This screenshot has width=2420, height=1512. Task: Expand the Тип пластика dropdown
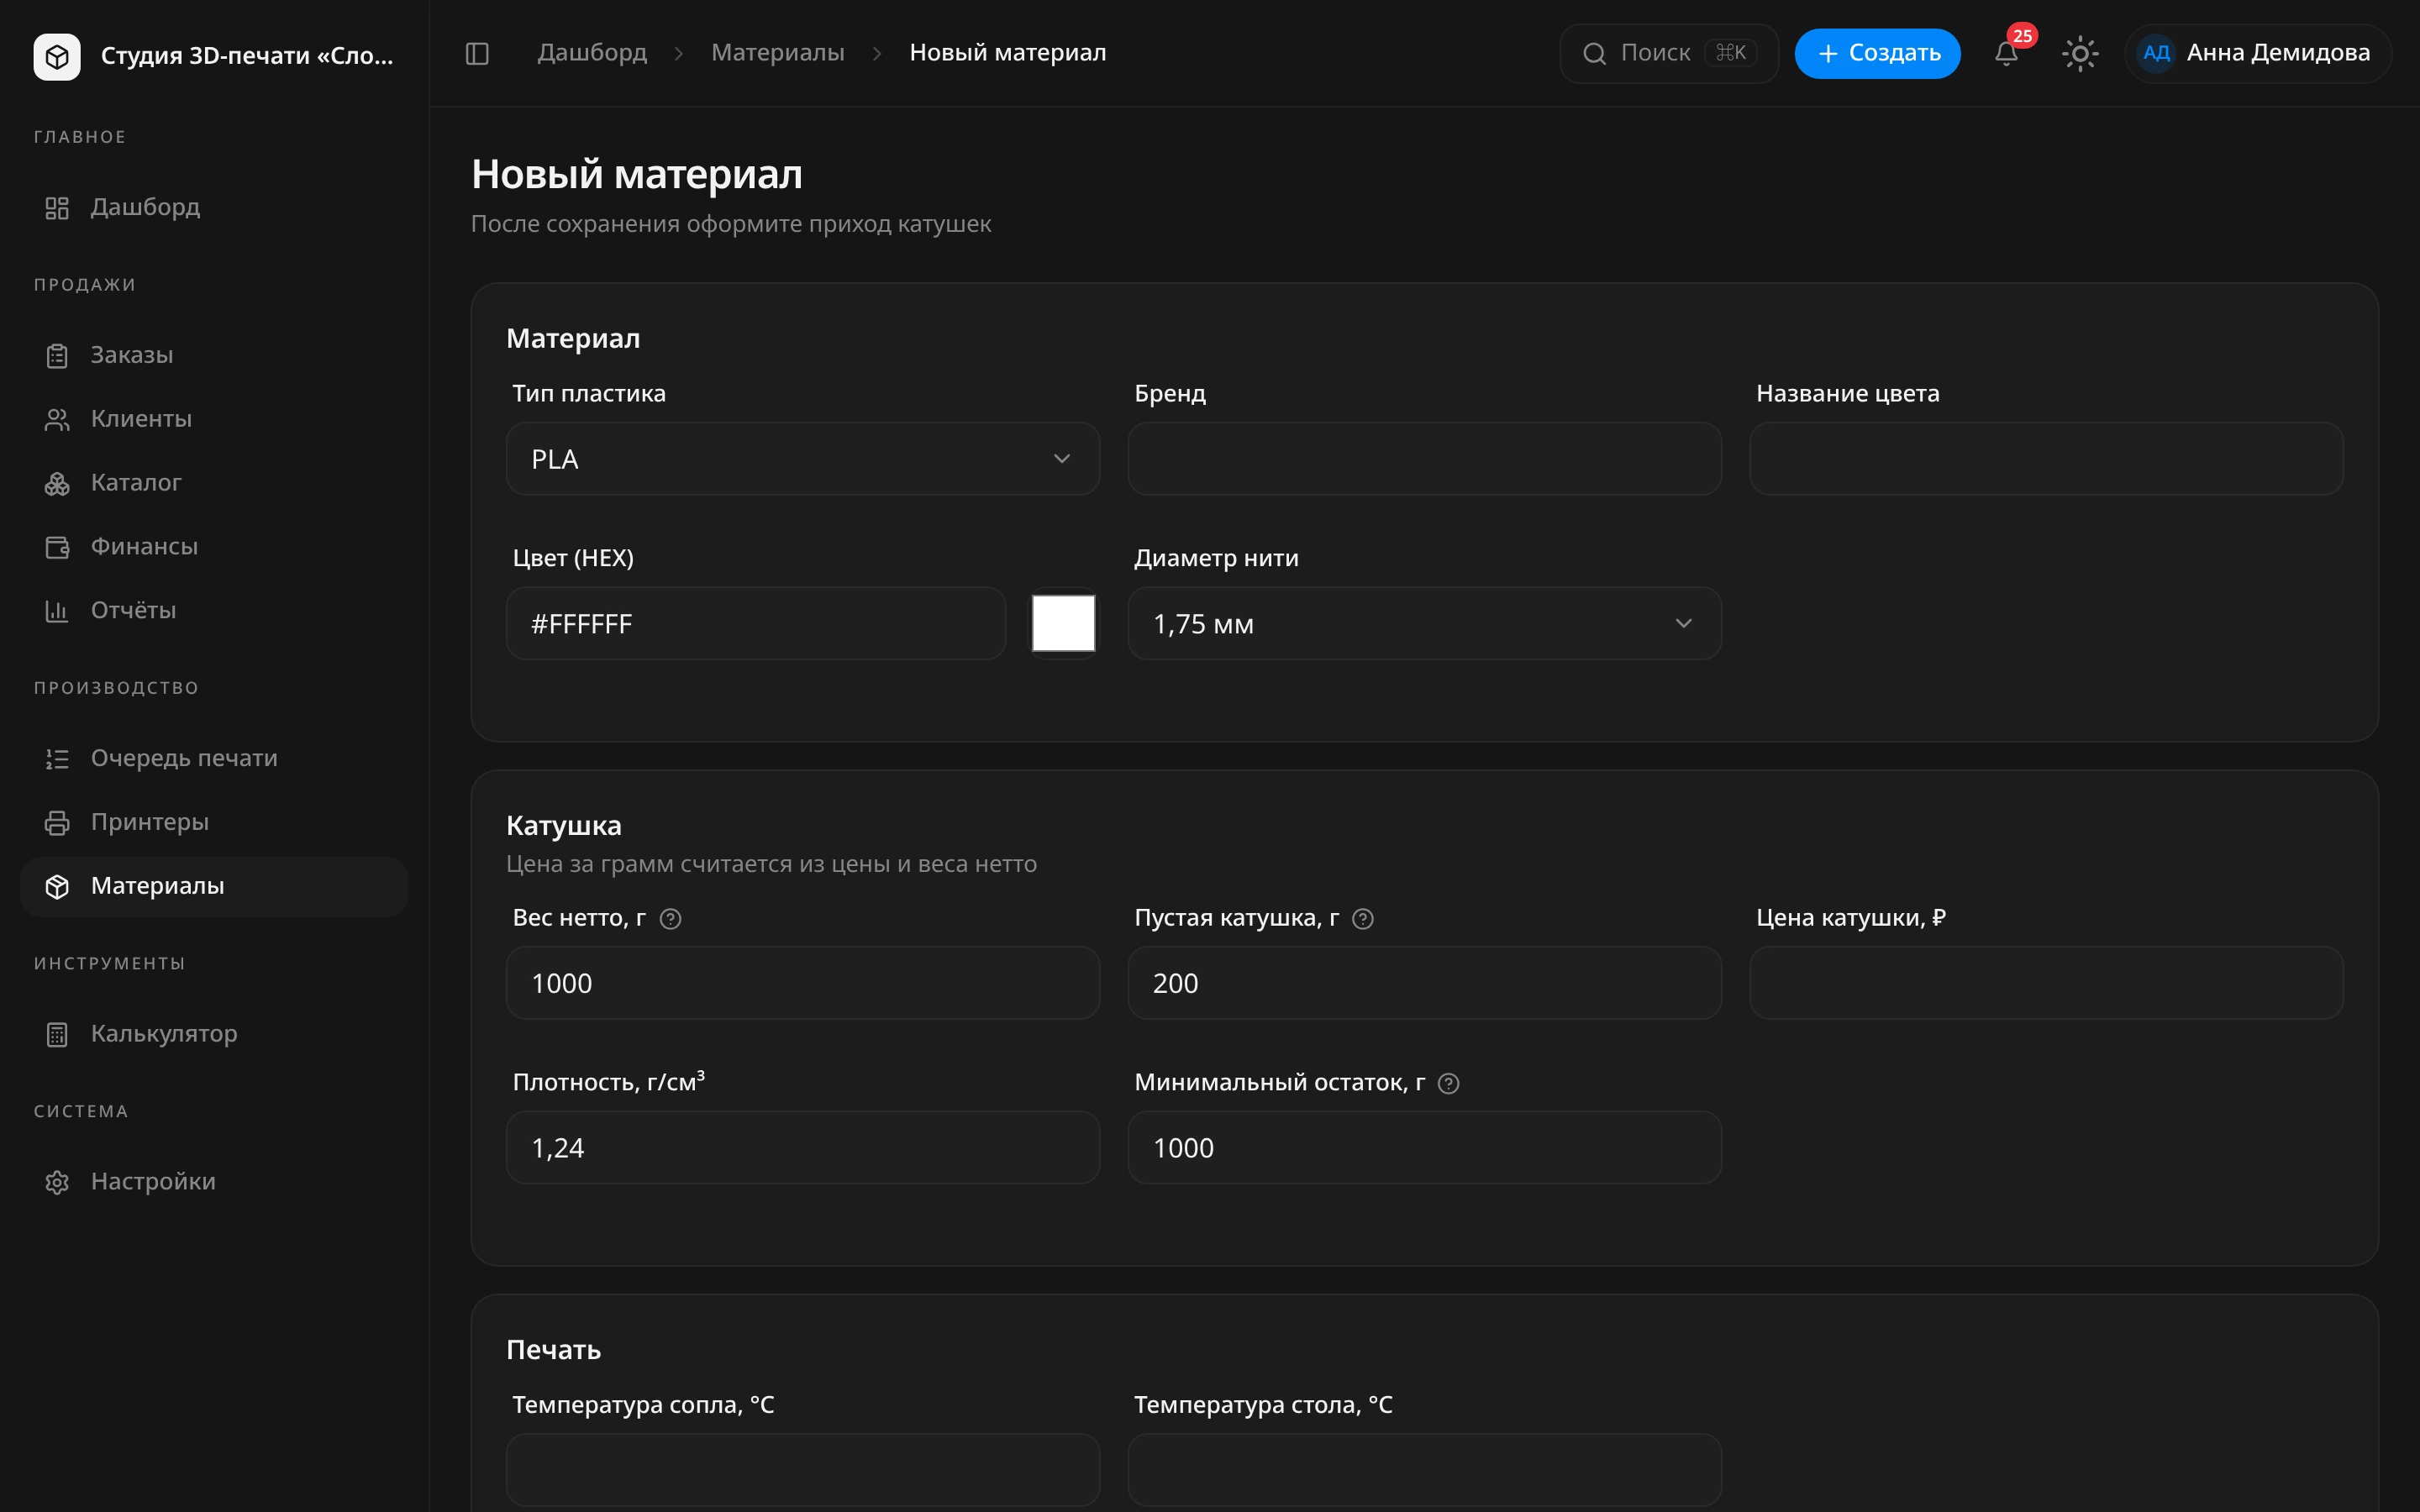(803, 459)
